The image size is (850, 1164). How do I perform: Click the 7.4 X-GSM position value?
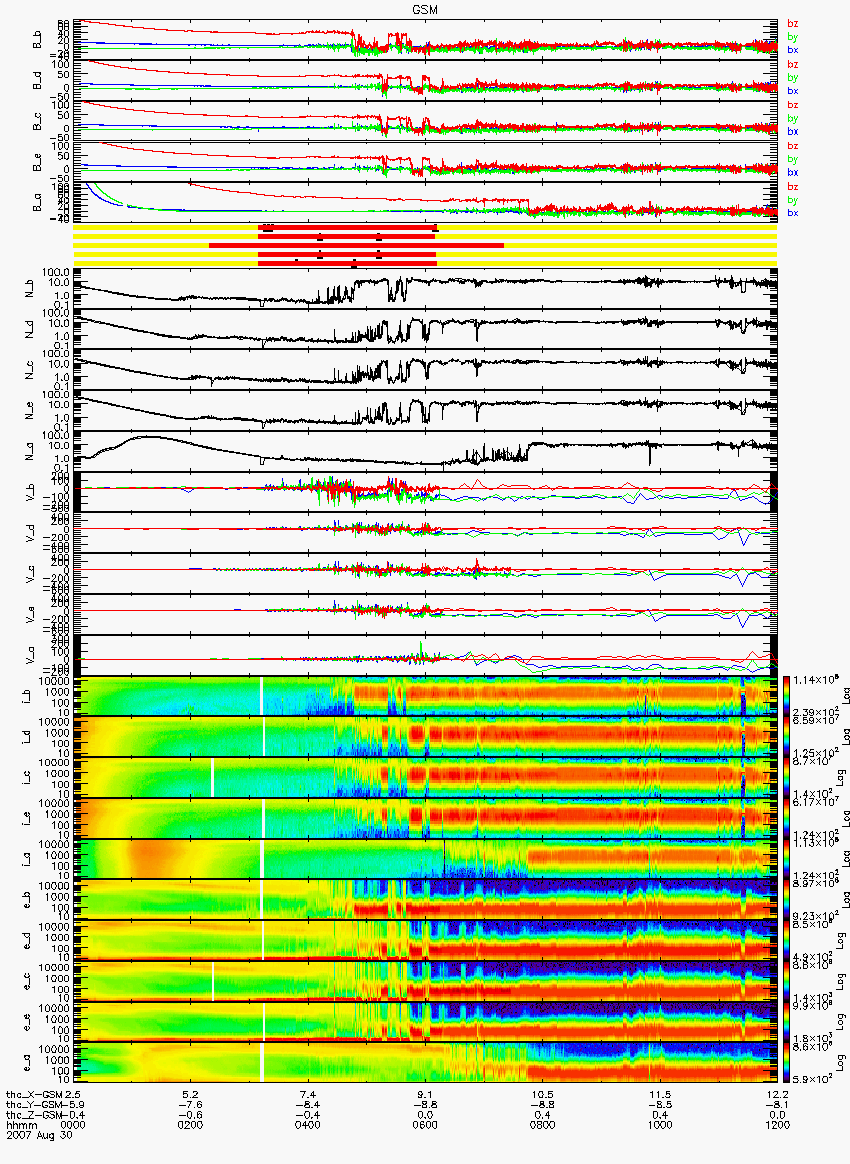coord(308,1095)
